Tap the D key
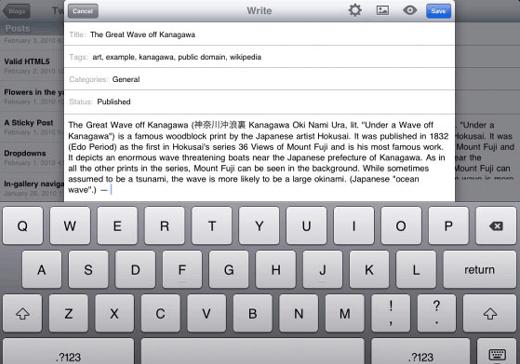 coord(135,269)
